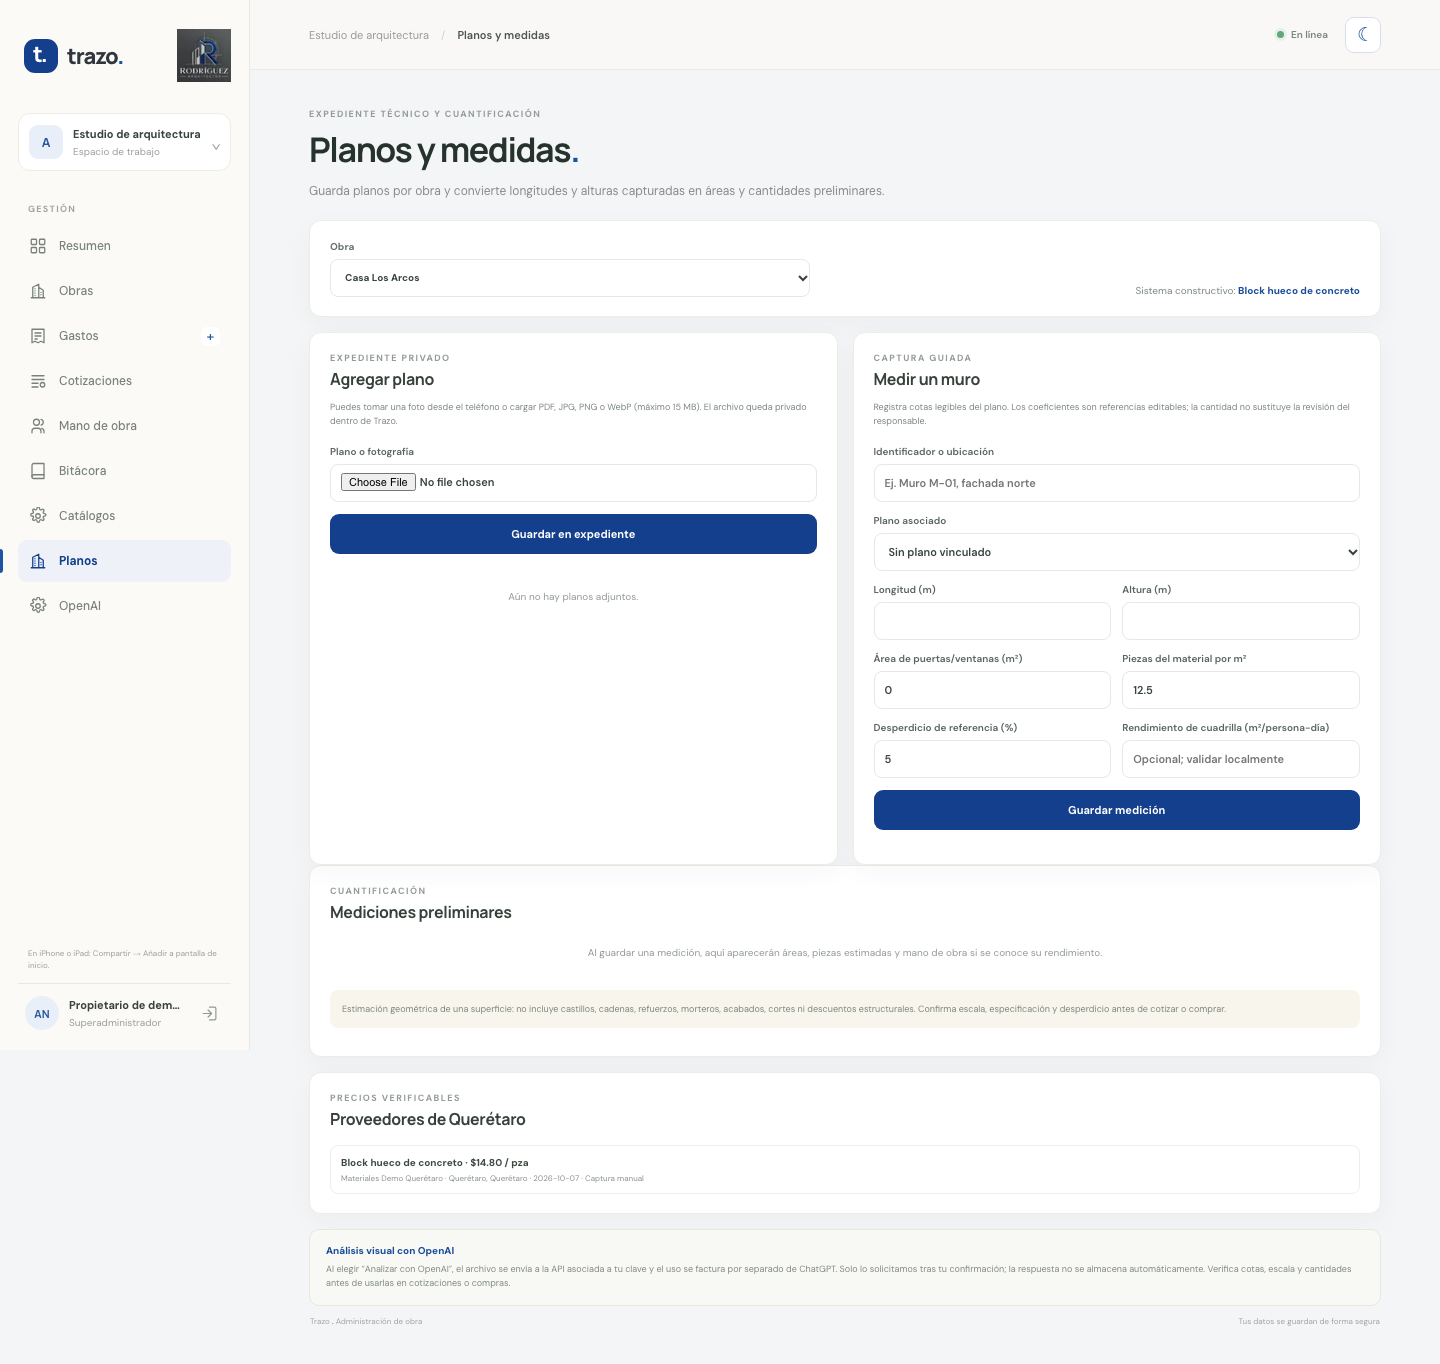This screenshot has width=1440, height=1364.
Task: Click the OpenAI gear icon
Action: [38, 606]
